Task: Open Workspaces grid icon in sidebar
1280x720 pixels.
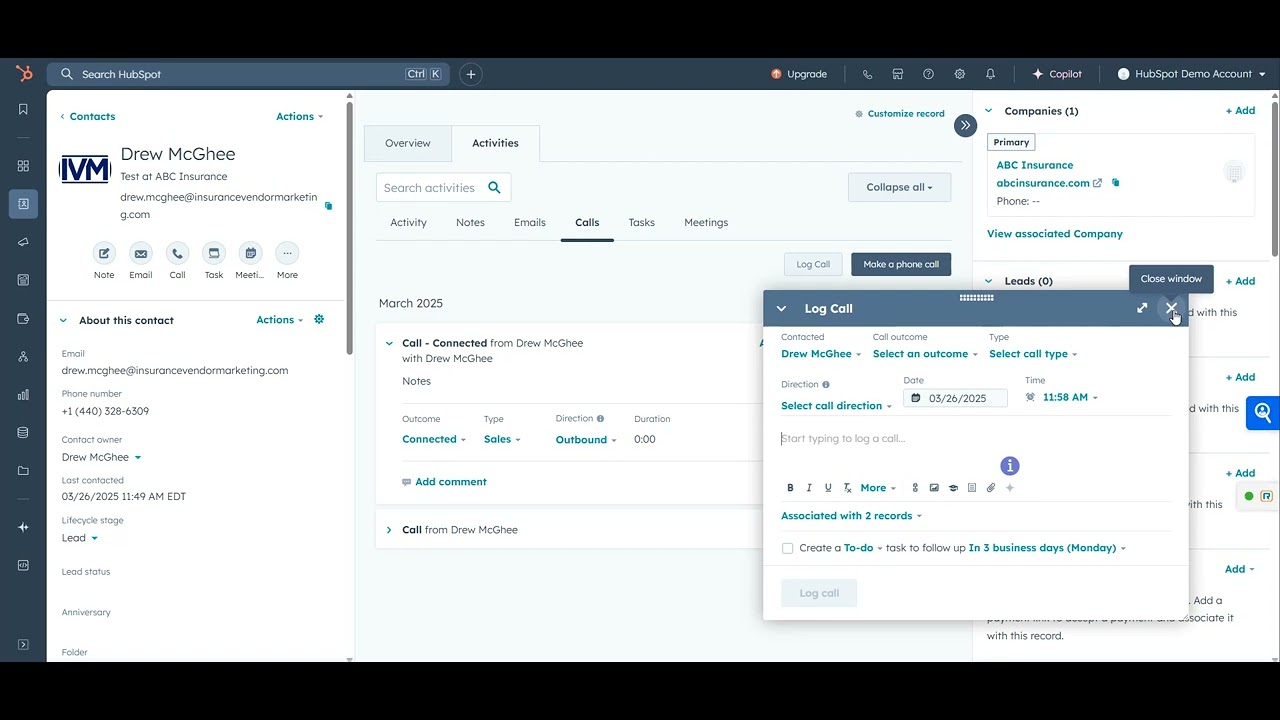Action: 23,166
